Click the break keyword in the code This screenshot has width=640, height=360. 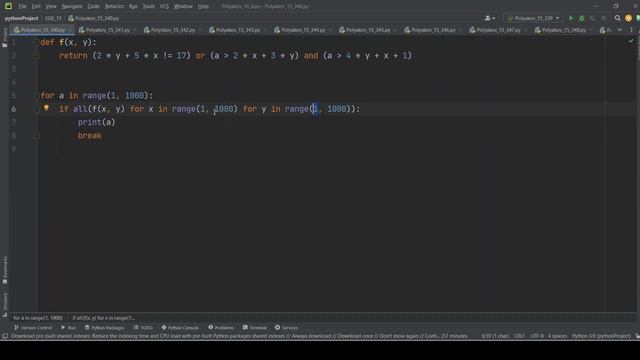pos(89,136)
